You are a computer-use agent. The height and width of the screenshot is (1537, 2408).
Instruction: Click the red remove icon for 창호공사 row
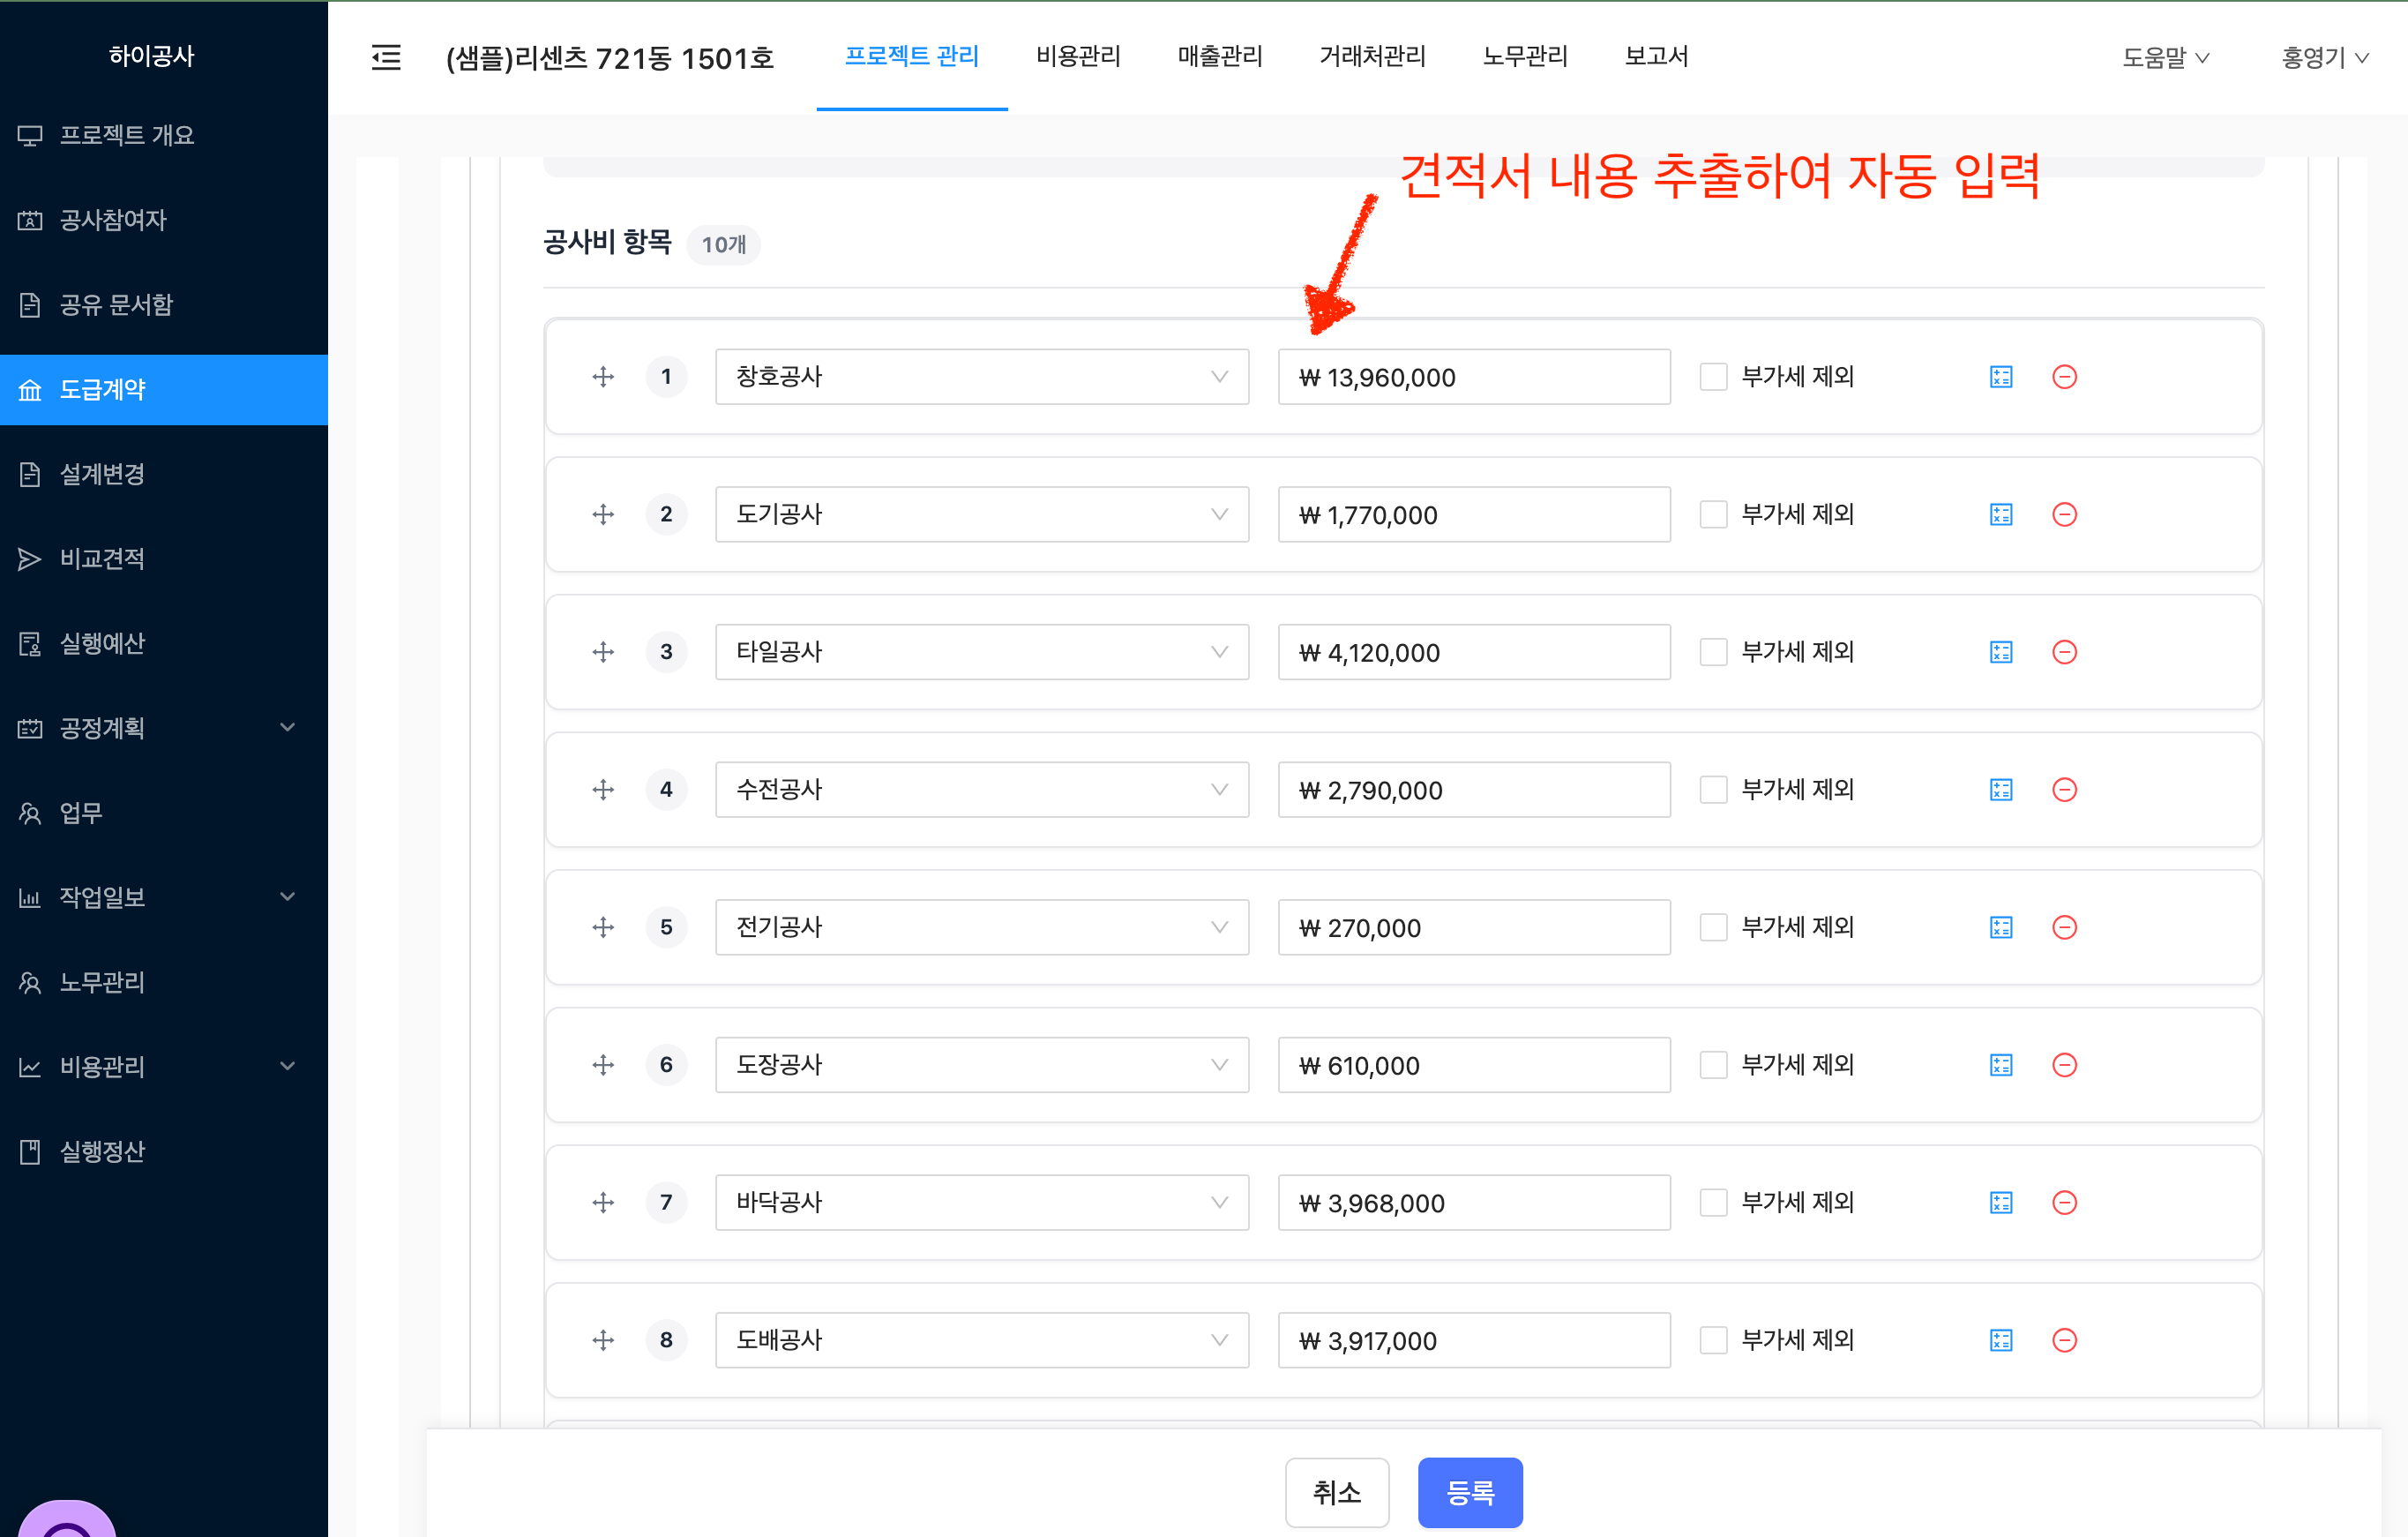pos(2064,377)
